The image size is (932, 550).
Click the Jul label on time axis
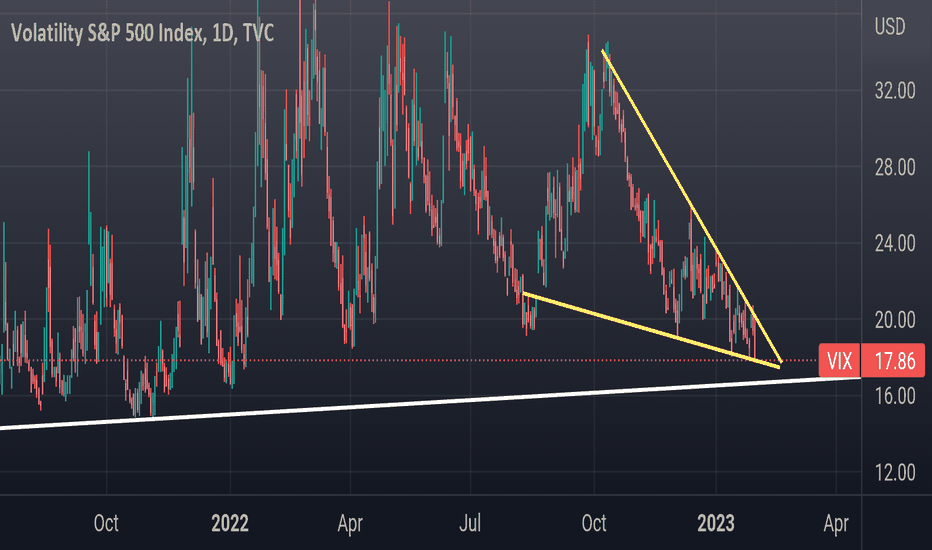(470, 523)
